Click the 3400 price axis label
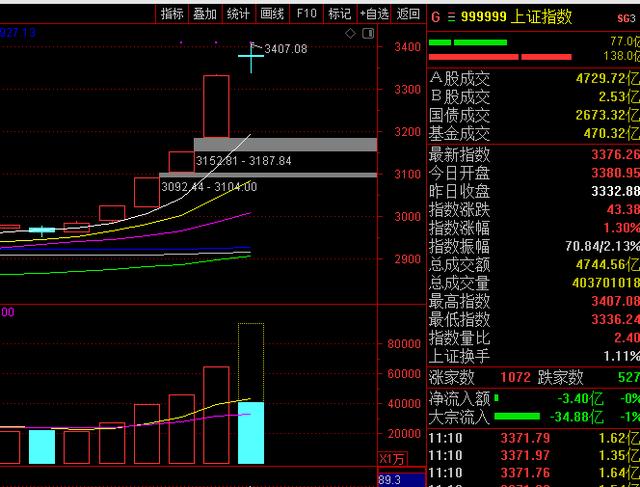The width and height of the screenshot is (640, 487). click(x=407, y=47)
